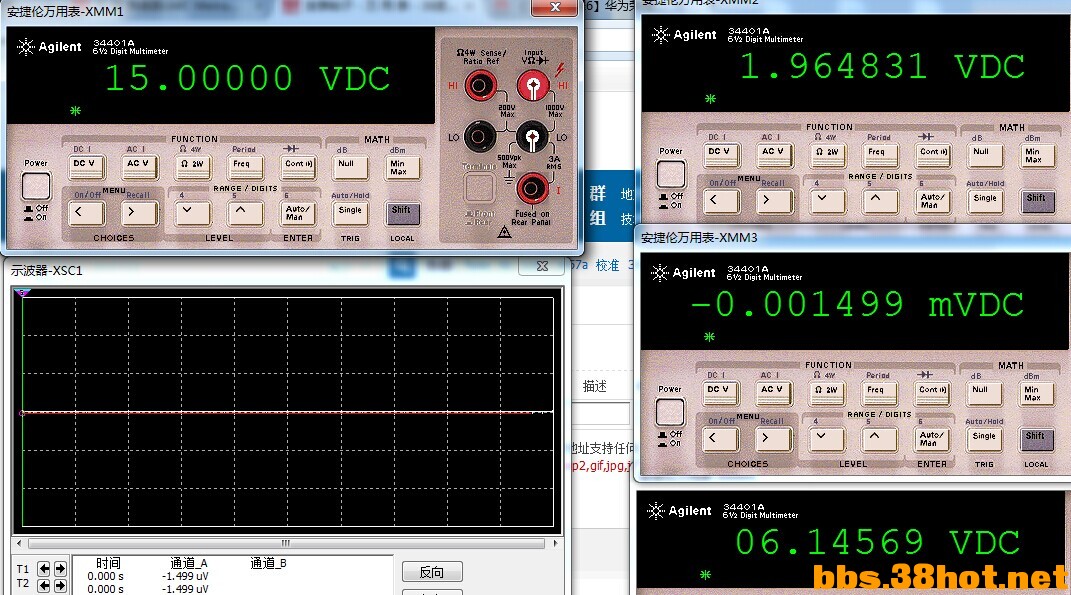Select Ω 2W resistance on XMM1
1071x595 pixels.
coord(192,166)
